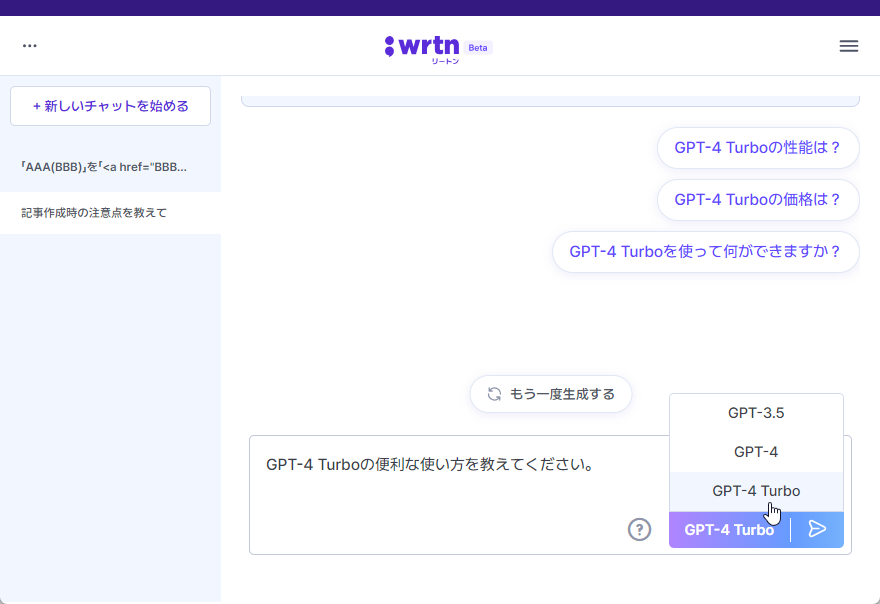880x604 pixels.
Task: Click the wrtn logo
Action: (x=422, y=48)
